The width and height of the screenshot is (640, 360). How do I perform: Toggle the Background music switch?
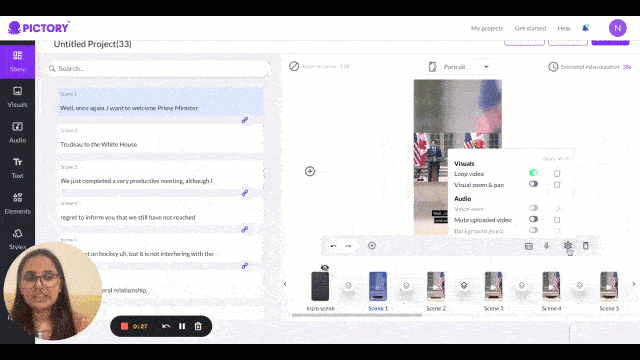click(x=533, y=230)
